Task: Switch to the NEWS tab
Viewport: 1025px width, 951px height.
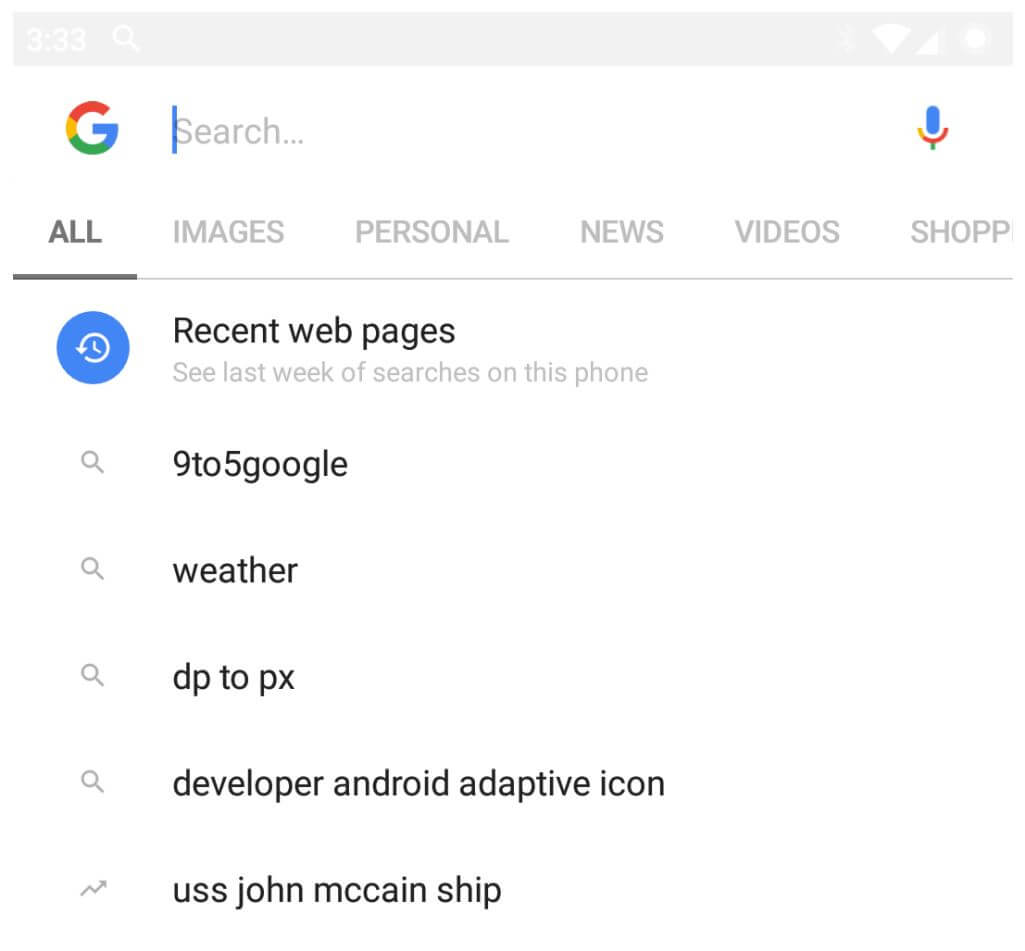Action: [621, 232]
